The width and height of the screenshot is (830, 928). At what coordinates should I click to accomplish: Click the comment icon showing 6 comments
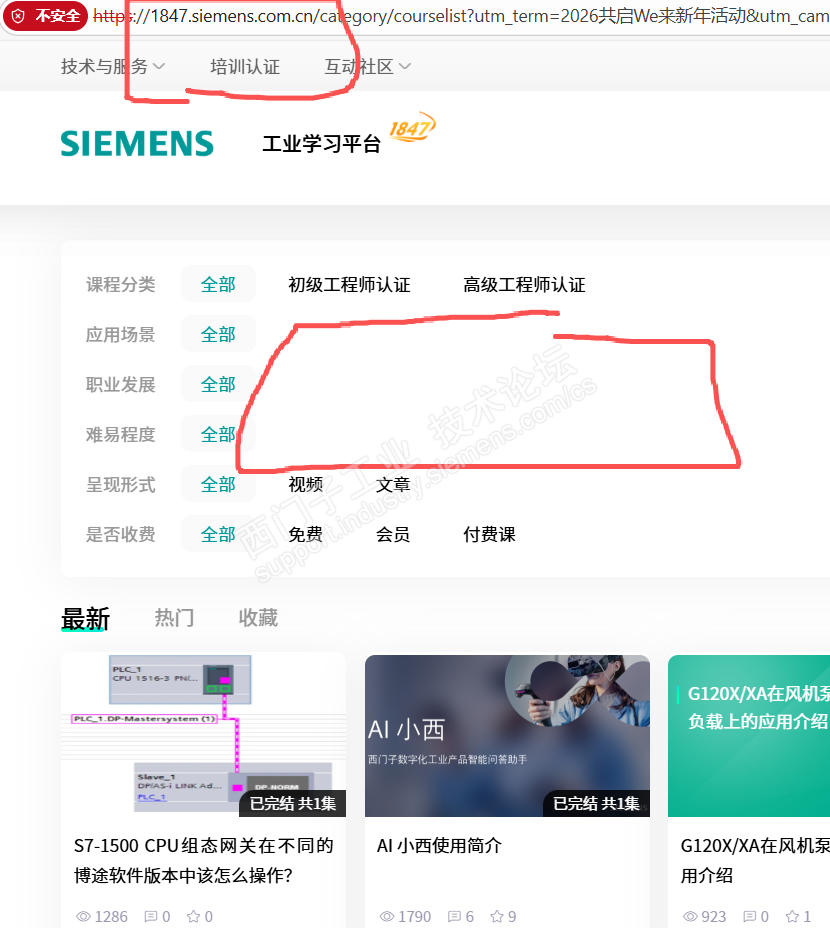click(454, 916)
